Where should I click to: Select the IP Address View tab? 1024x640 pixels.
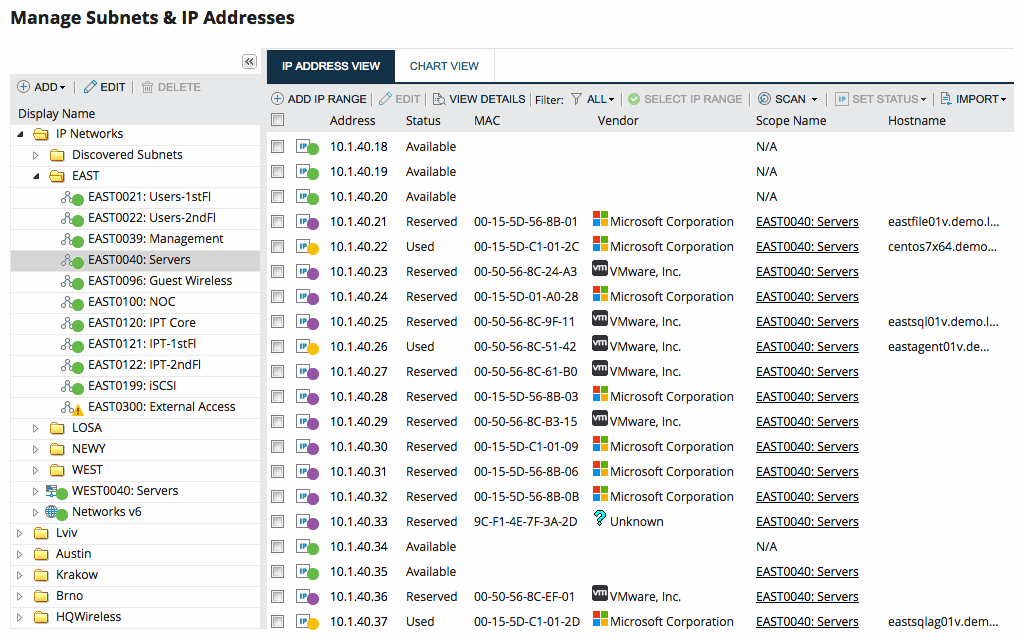[x=330, y=66]
